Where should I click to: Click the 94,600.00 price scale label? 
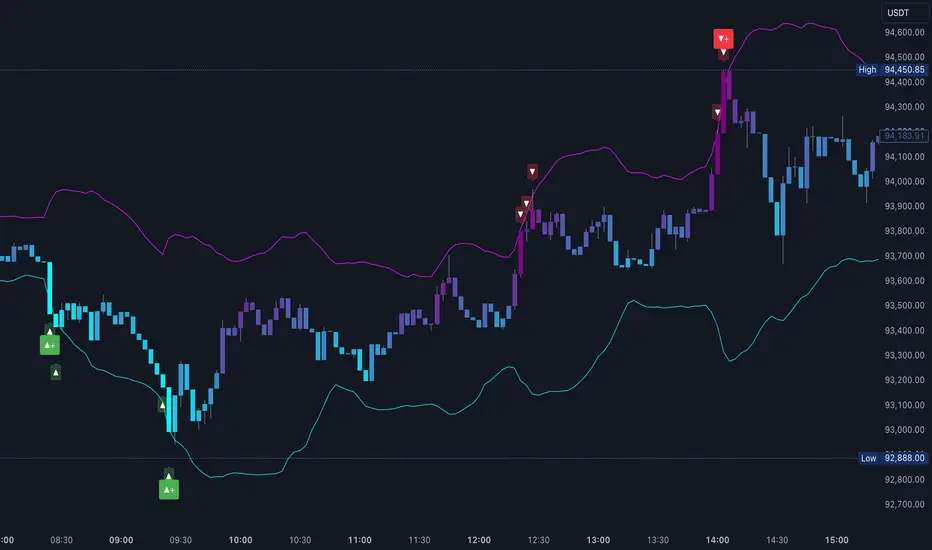(904, 32)
